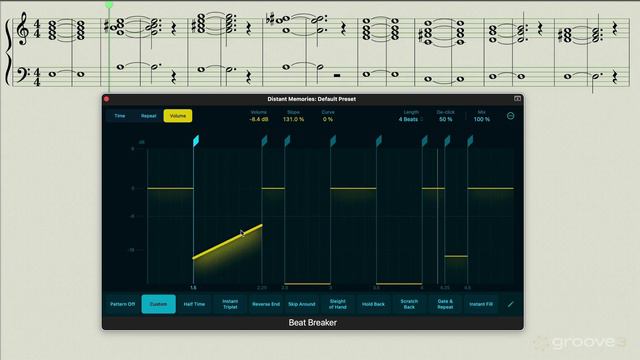Choose the Custom pattern preset
Screen dimensions: 640x360
point(158,304)
